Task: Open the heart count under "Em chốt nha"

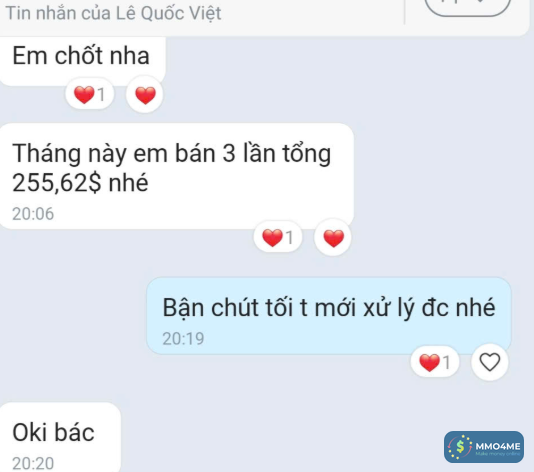Action: [90, 94]
